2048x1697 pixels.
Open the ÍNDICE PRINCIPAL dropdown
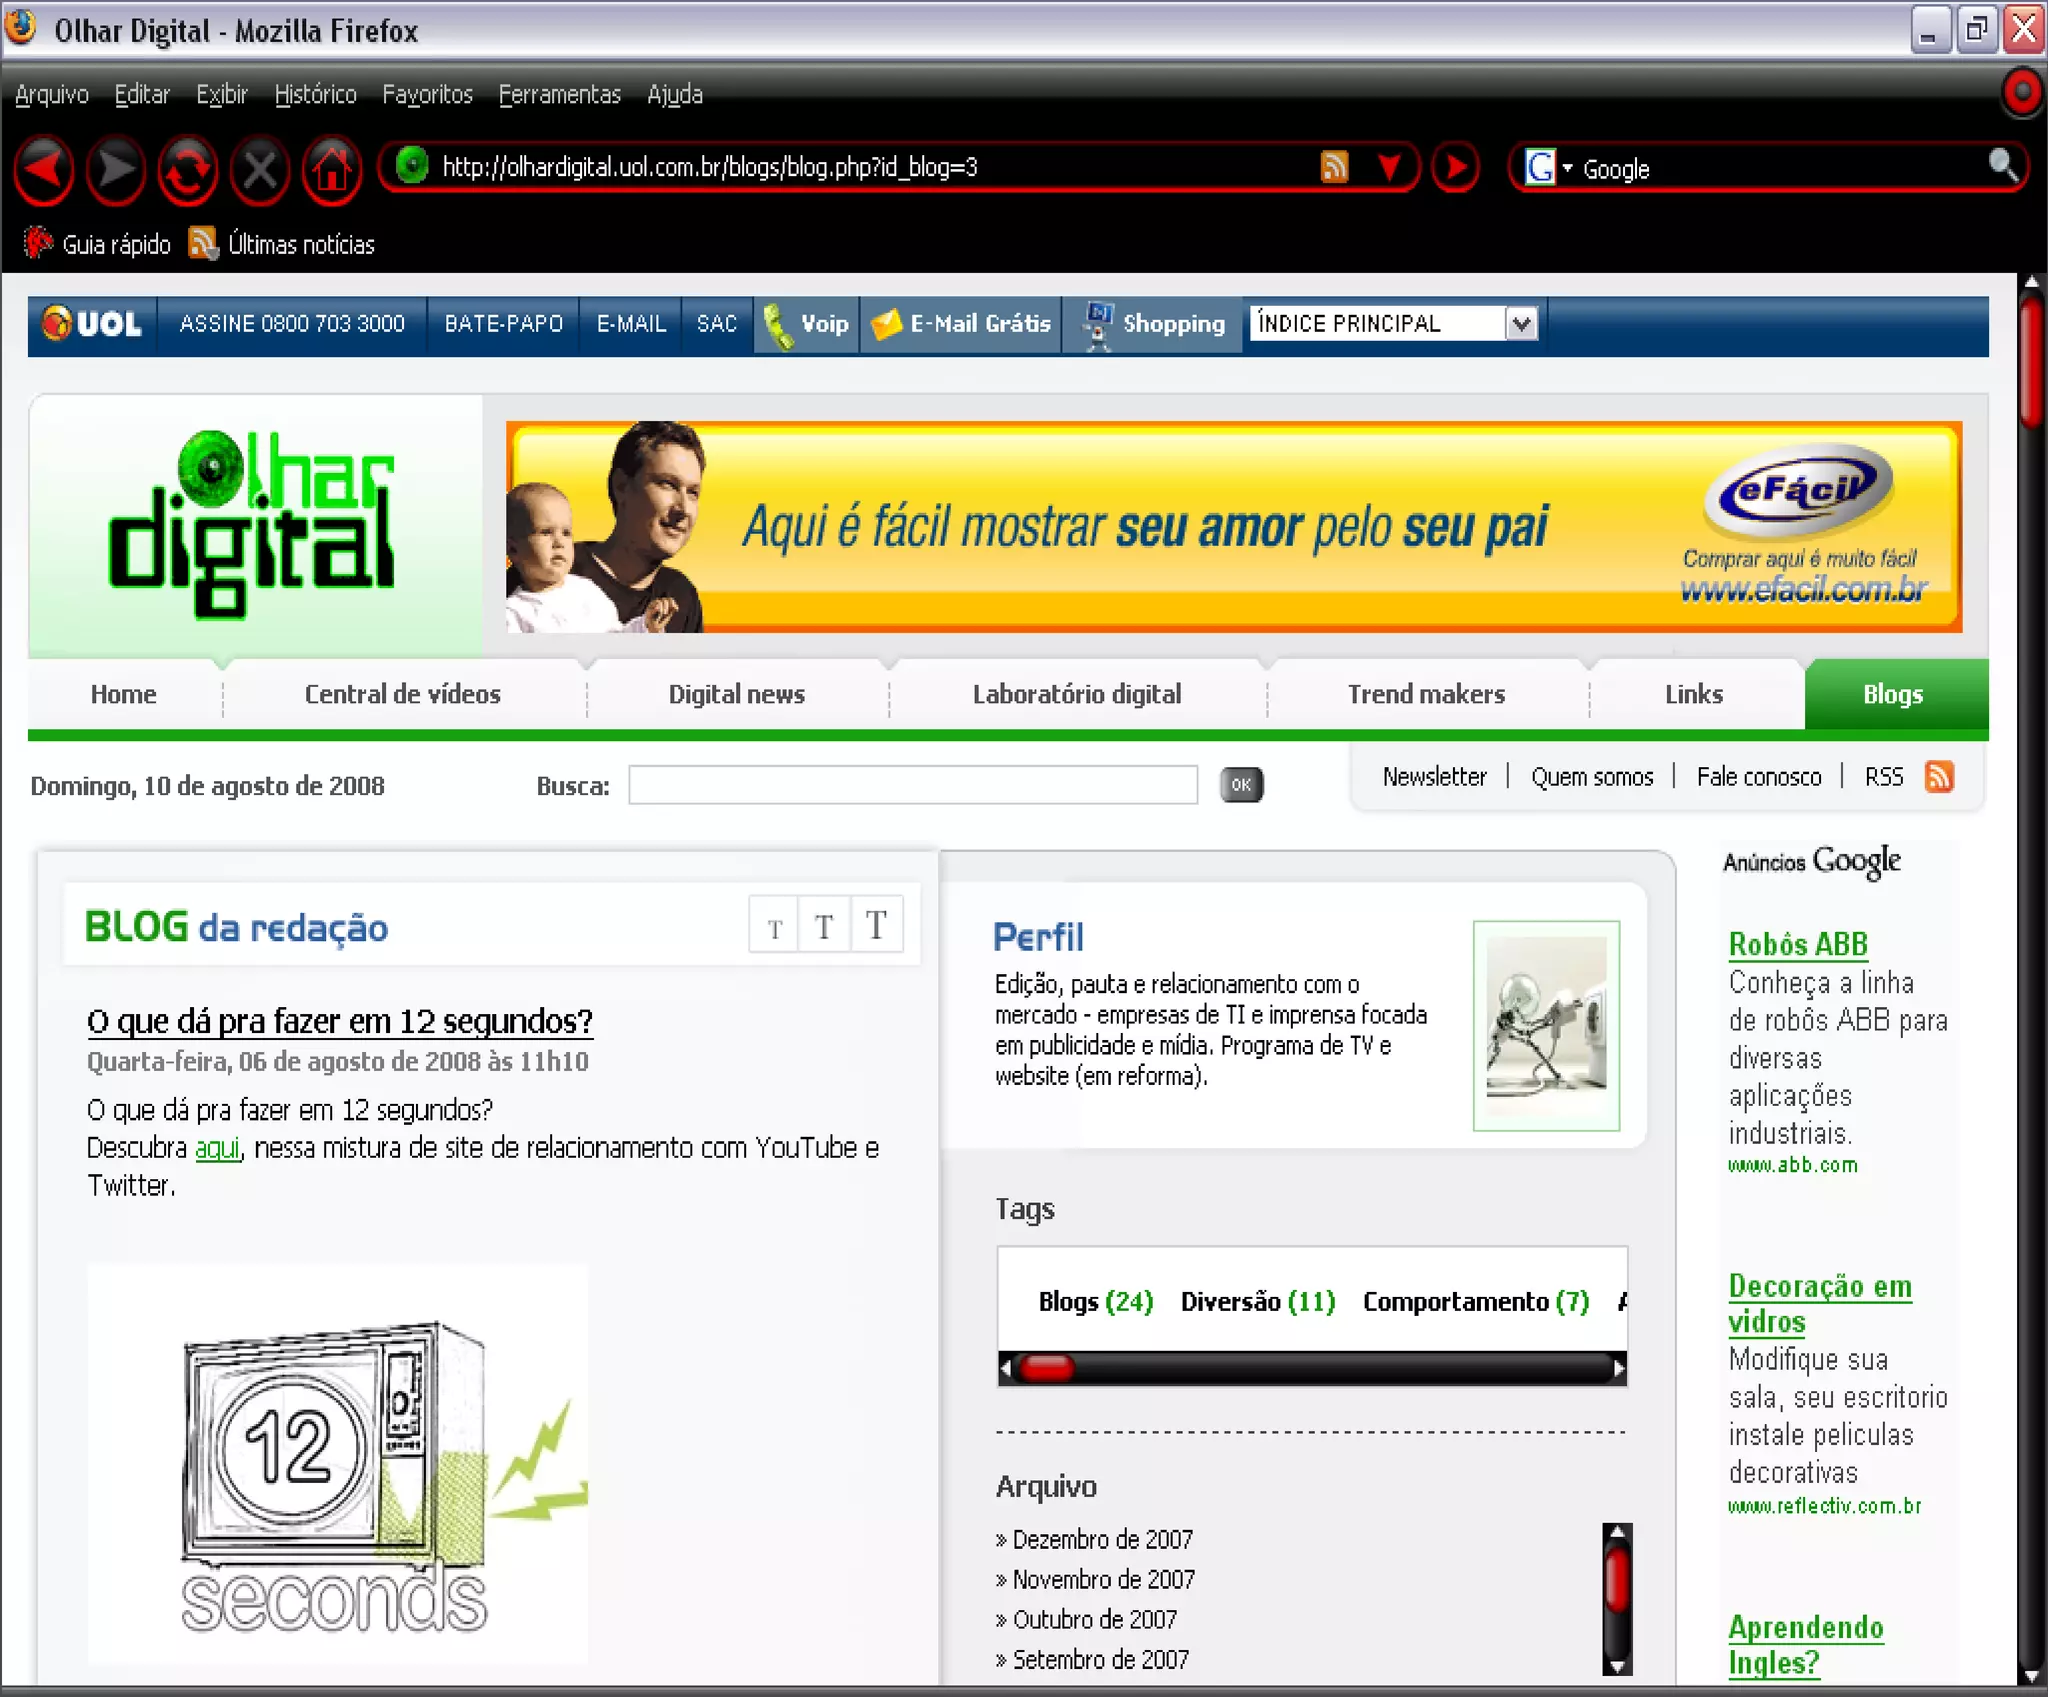coord(1521,324)
